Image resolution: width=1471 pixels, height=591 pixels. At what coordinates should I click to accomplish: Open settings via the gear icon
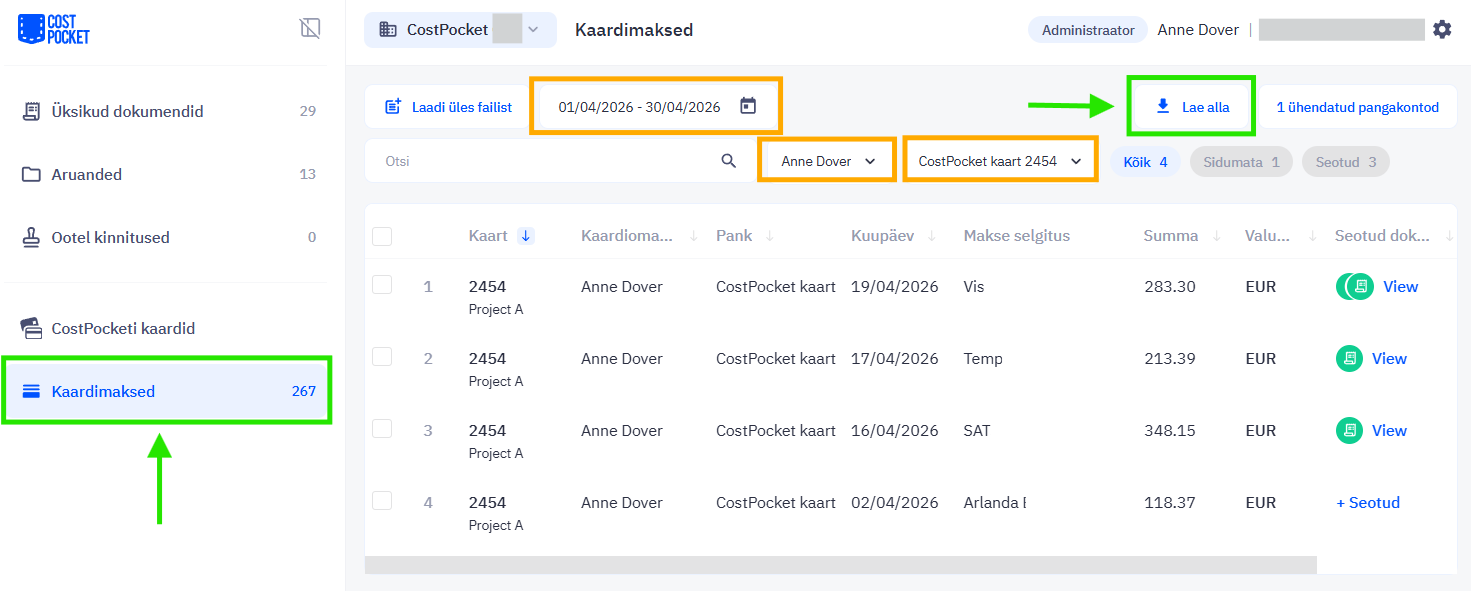(1441, 30)
